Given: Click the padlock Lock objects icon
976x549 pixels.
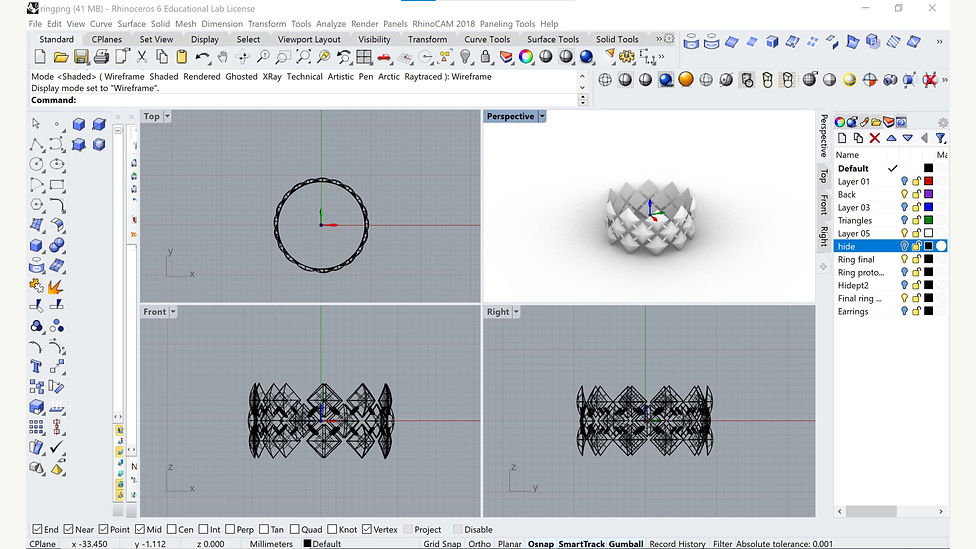Looking at the screenshot, I should point(486,57).
